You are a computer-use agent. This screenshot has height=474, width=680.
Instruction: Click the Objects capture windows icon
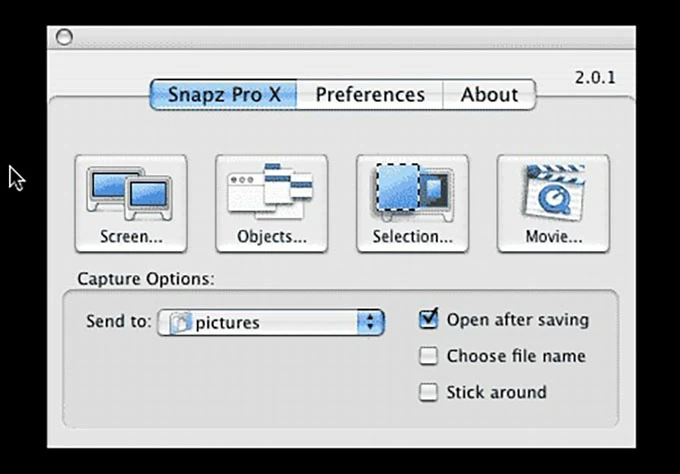pyautogui.click(x=271, y=192)
